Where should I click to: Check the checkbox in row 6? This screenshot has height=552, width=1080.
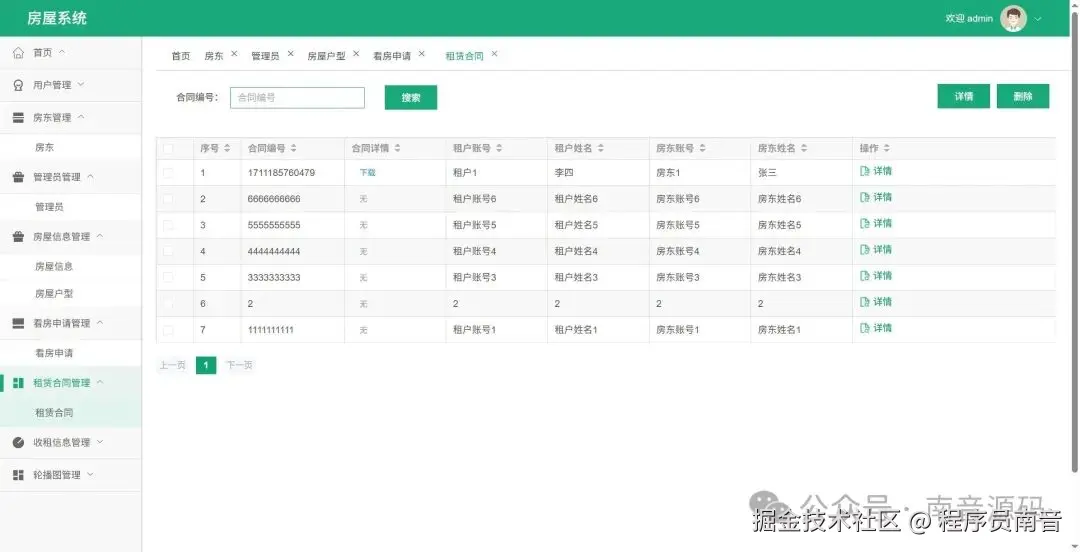pos(168,304)
